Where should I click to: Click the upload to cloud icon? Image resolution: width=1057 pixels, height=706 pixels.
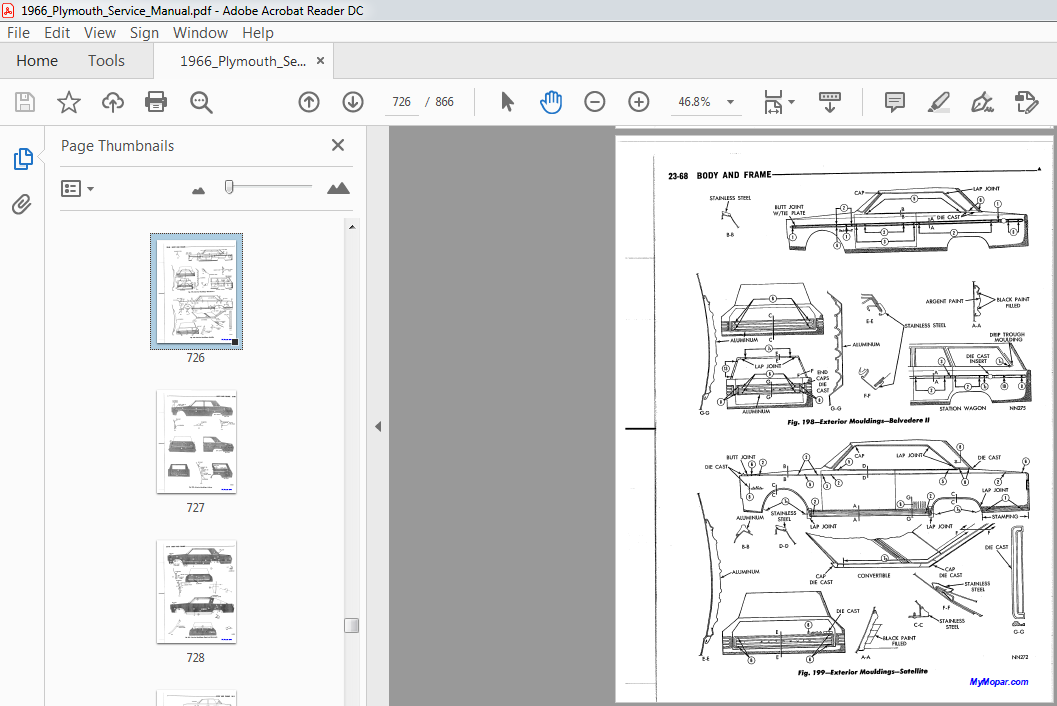113,102
